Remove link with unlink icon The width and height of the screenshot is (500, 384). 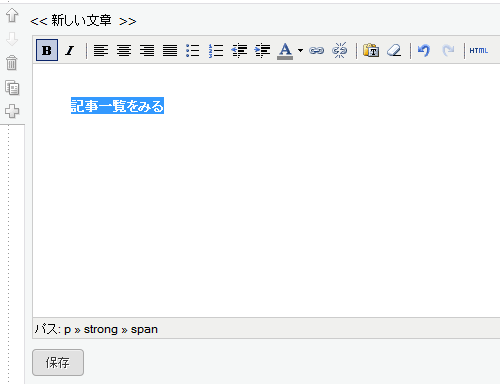click(339, 50)
